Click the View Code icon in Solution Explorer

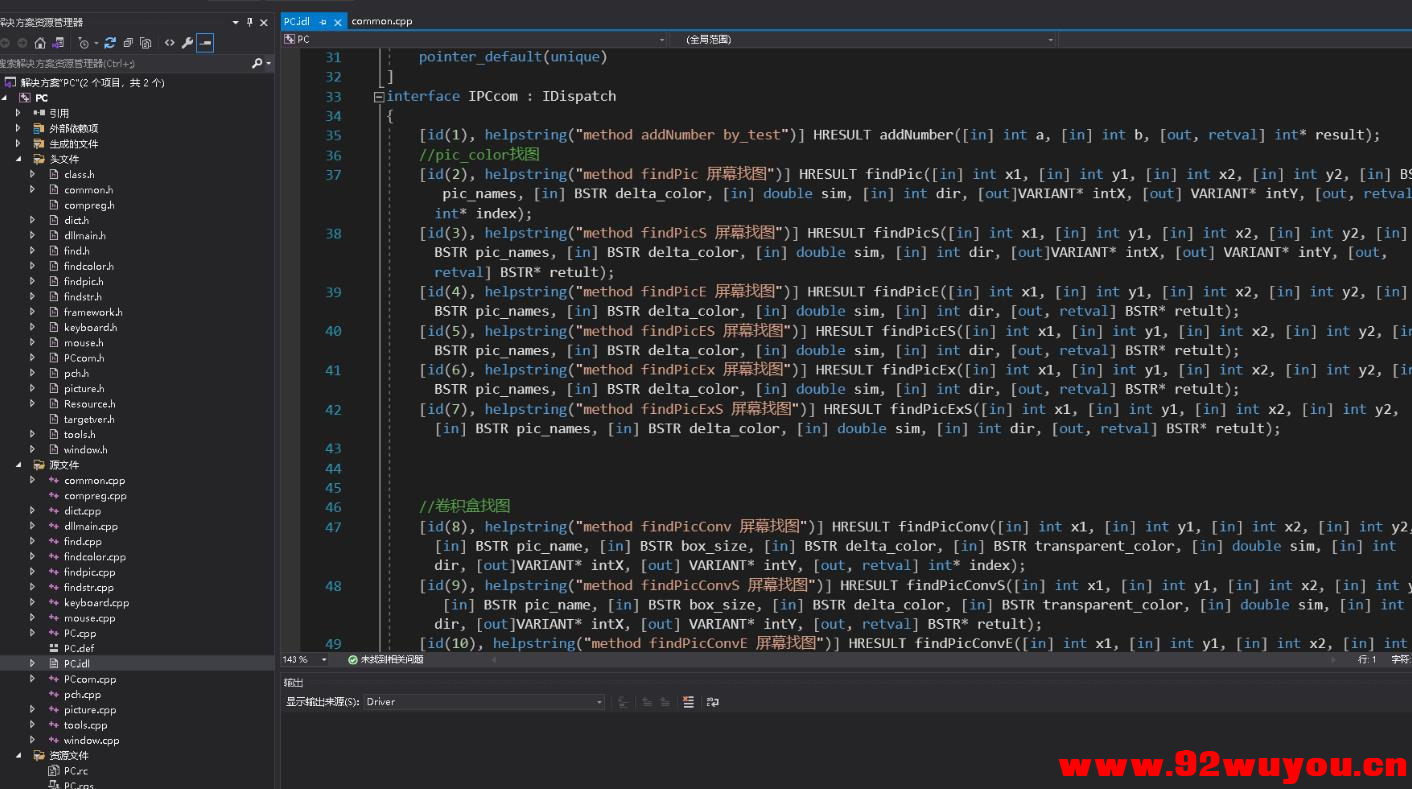pos(170,42)
